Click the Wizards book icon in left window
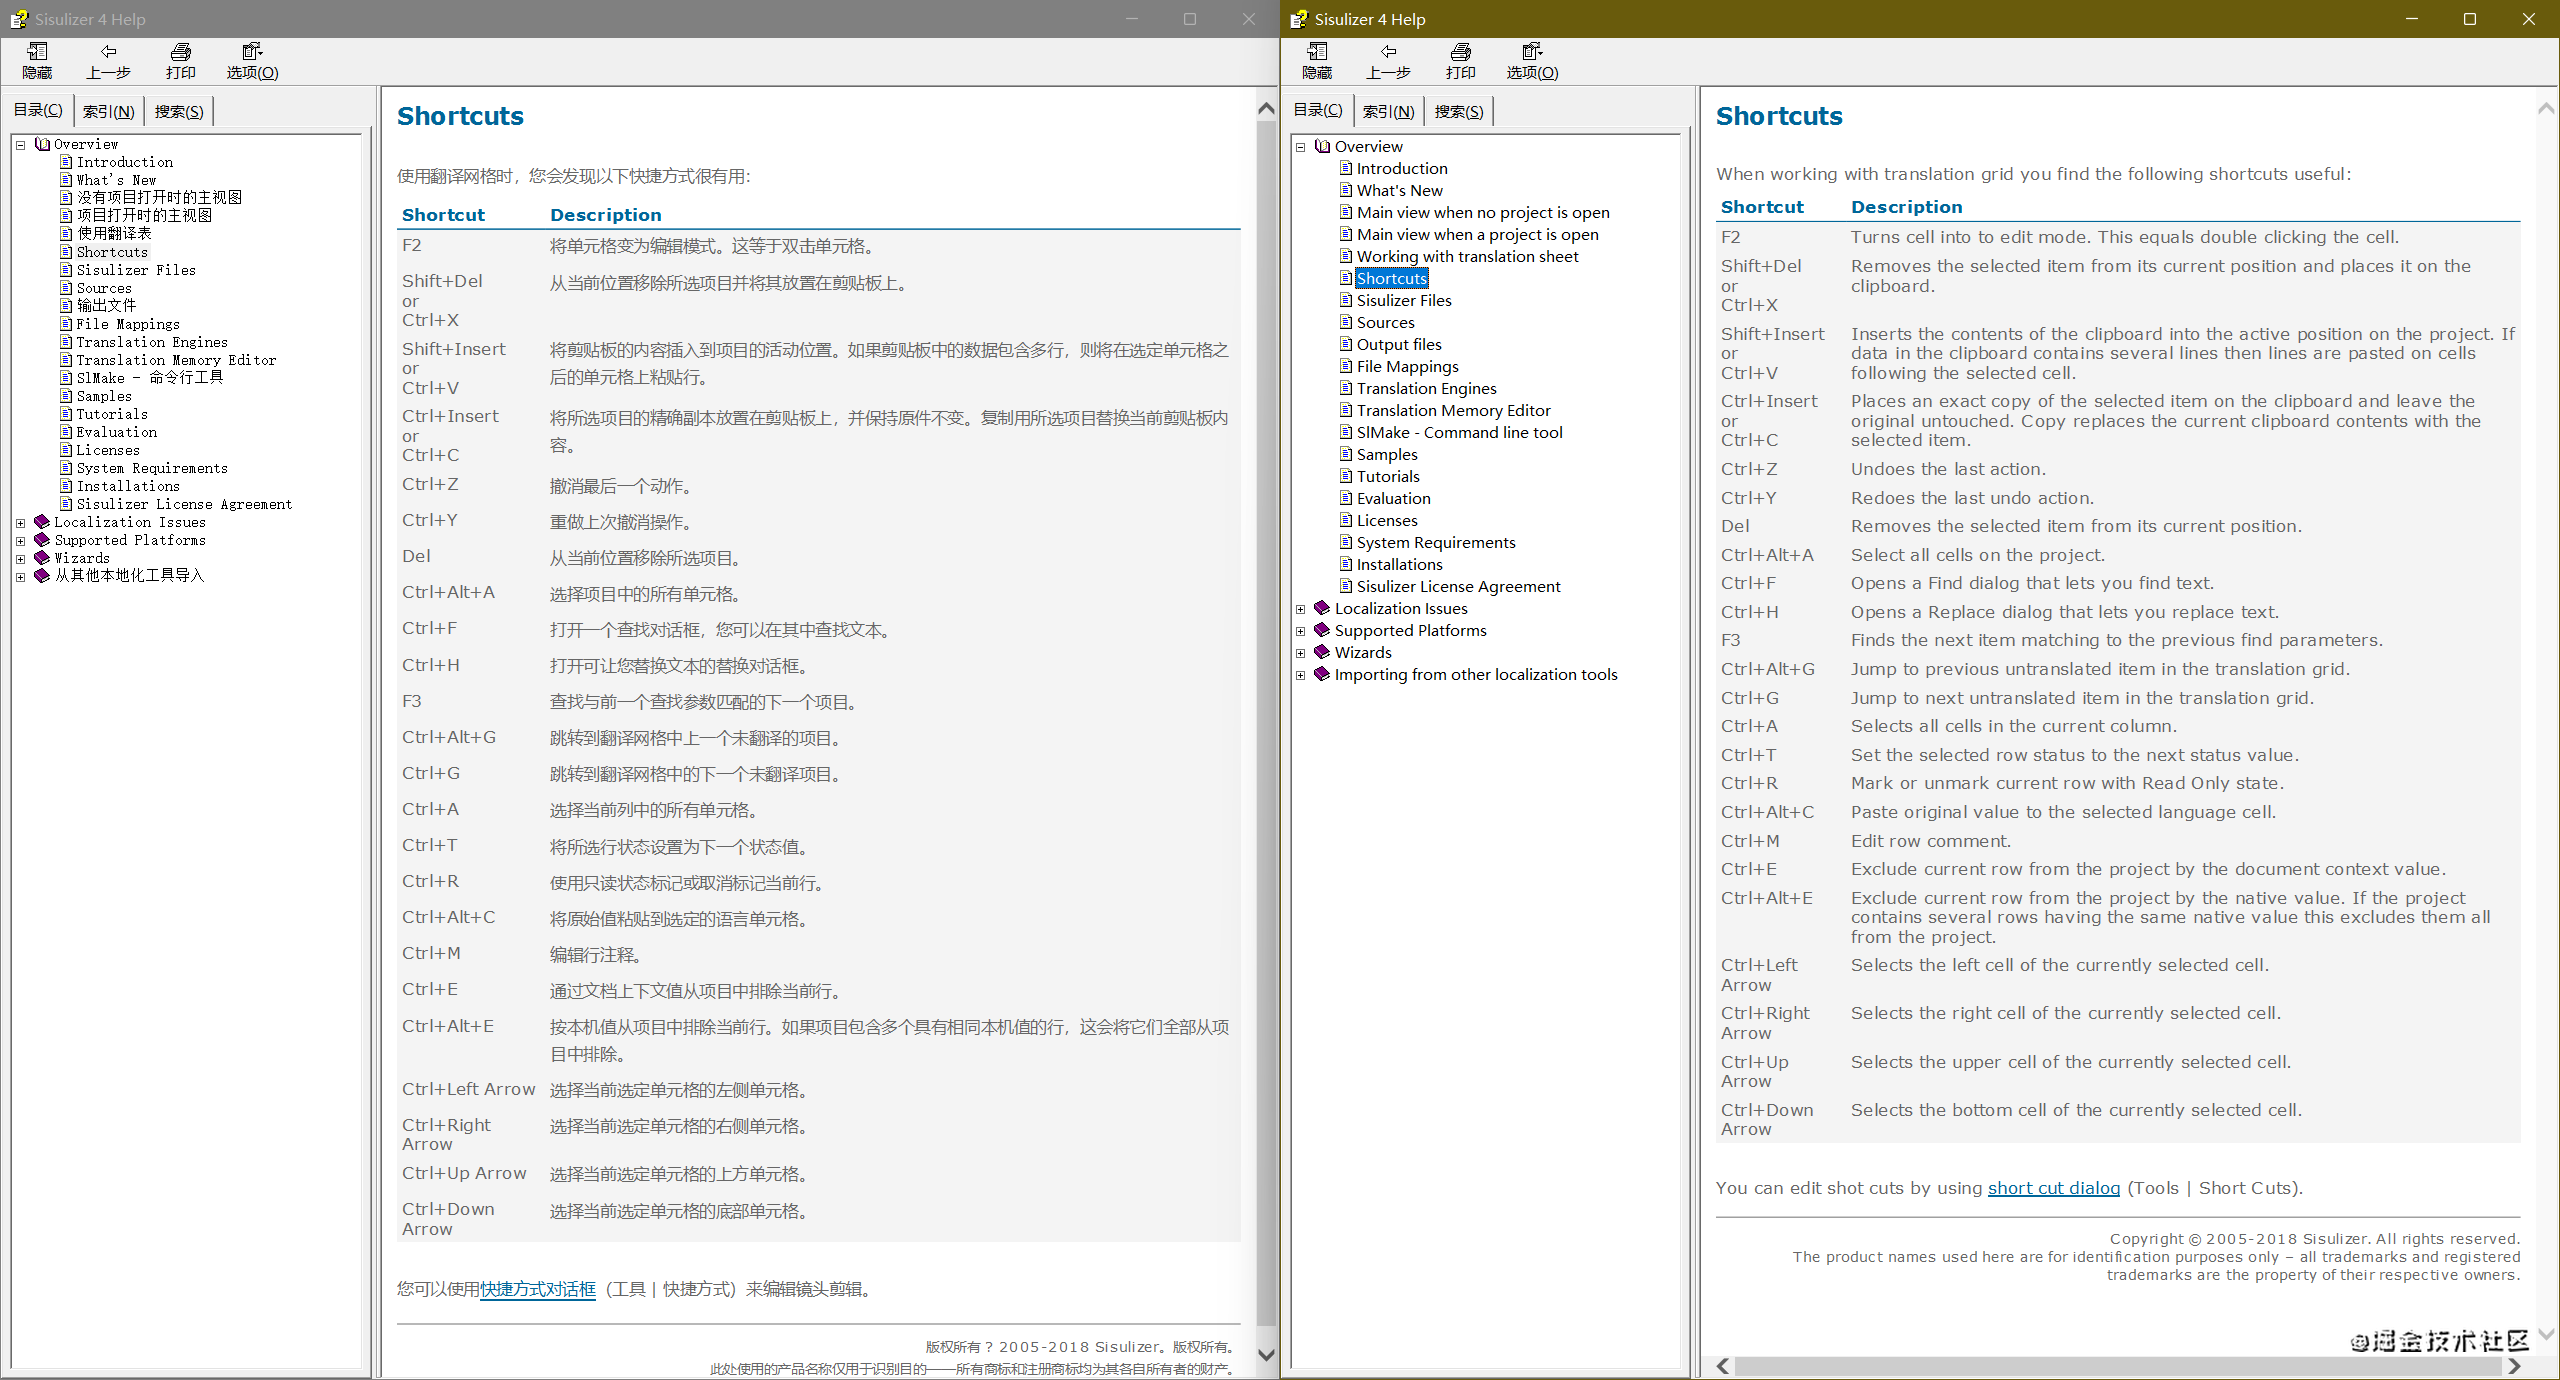This screenshot has height=1380, width=2560. [42, 558]
